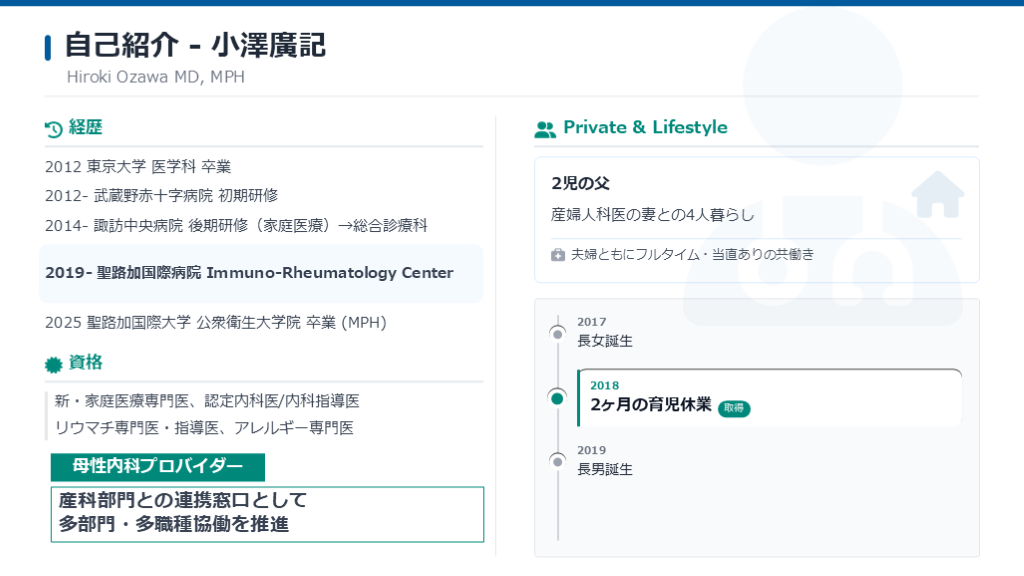Image resolution: width=1024 pixels, height=576 pixels.
Task: Select the リウマチ専門医・指導医 qualification line
Action: click(x=204, y=428)
